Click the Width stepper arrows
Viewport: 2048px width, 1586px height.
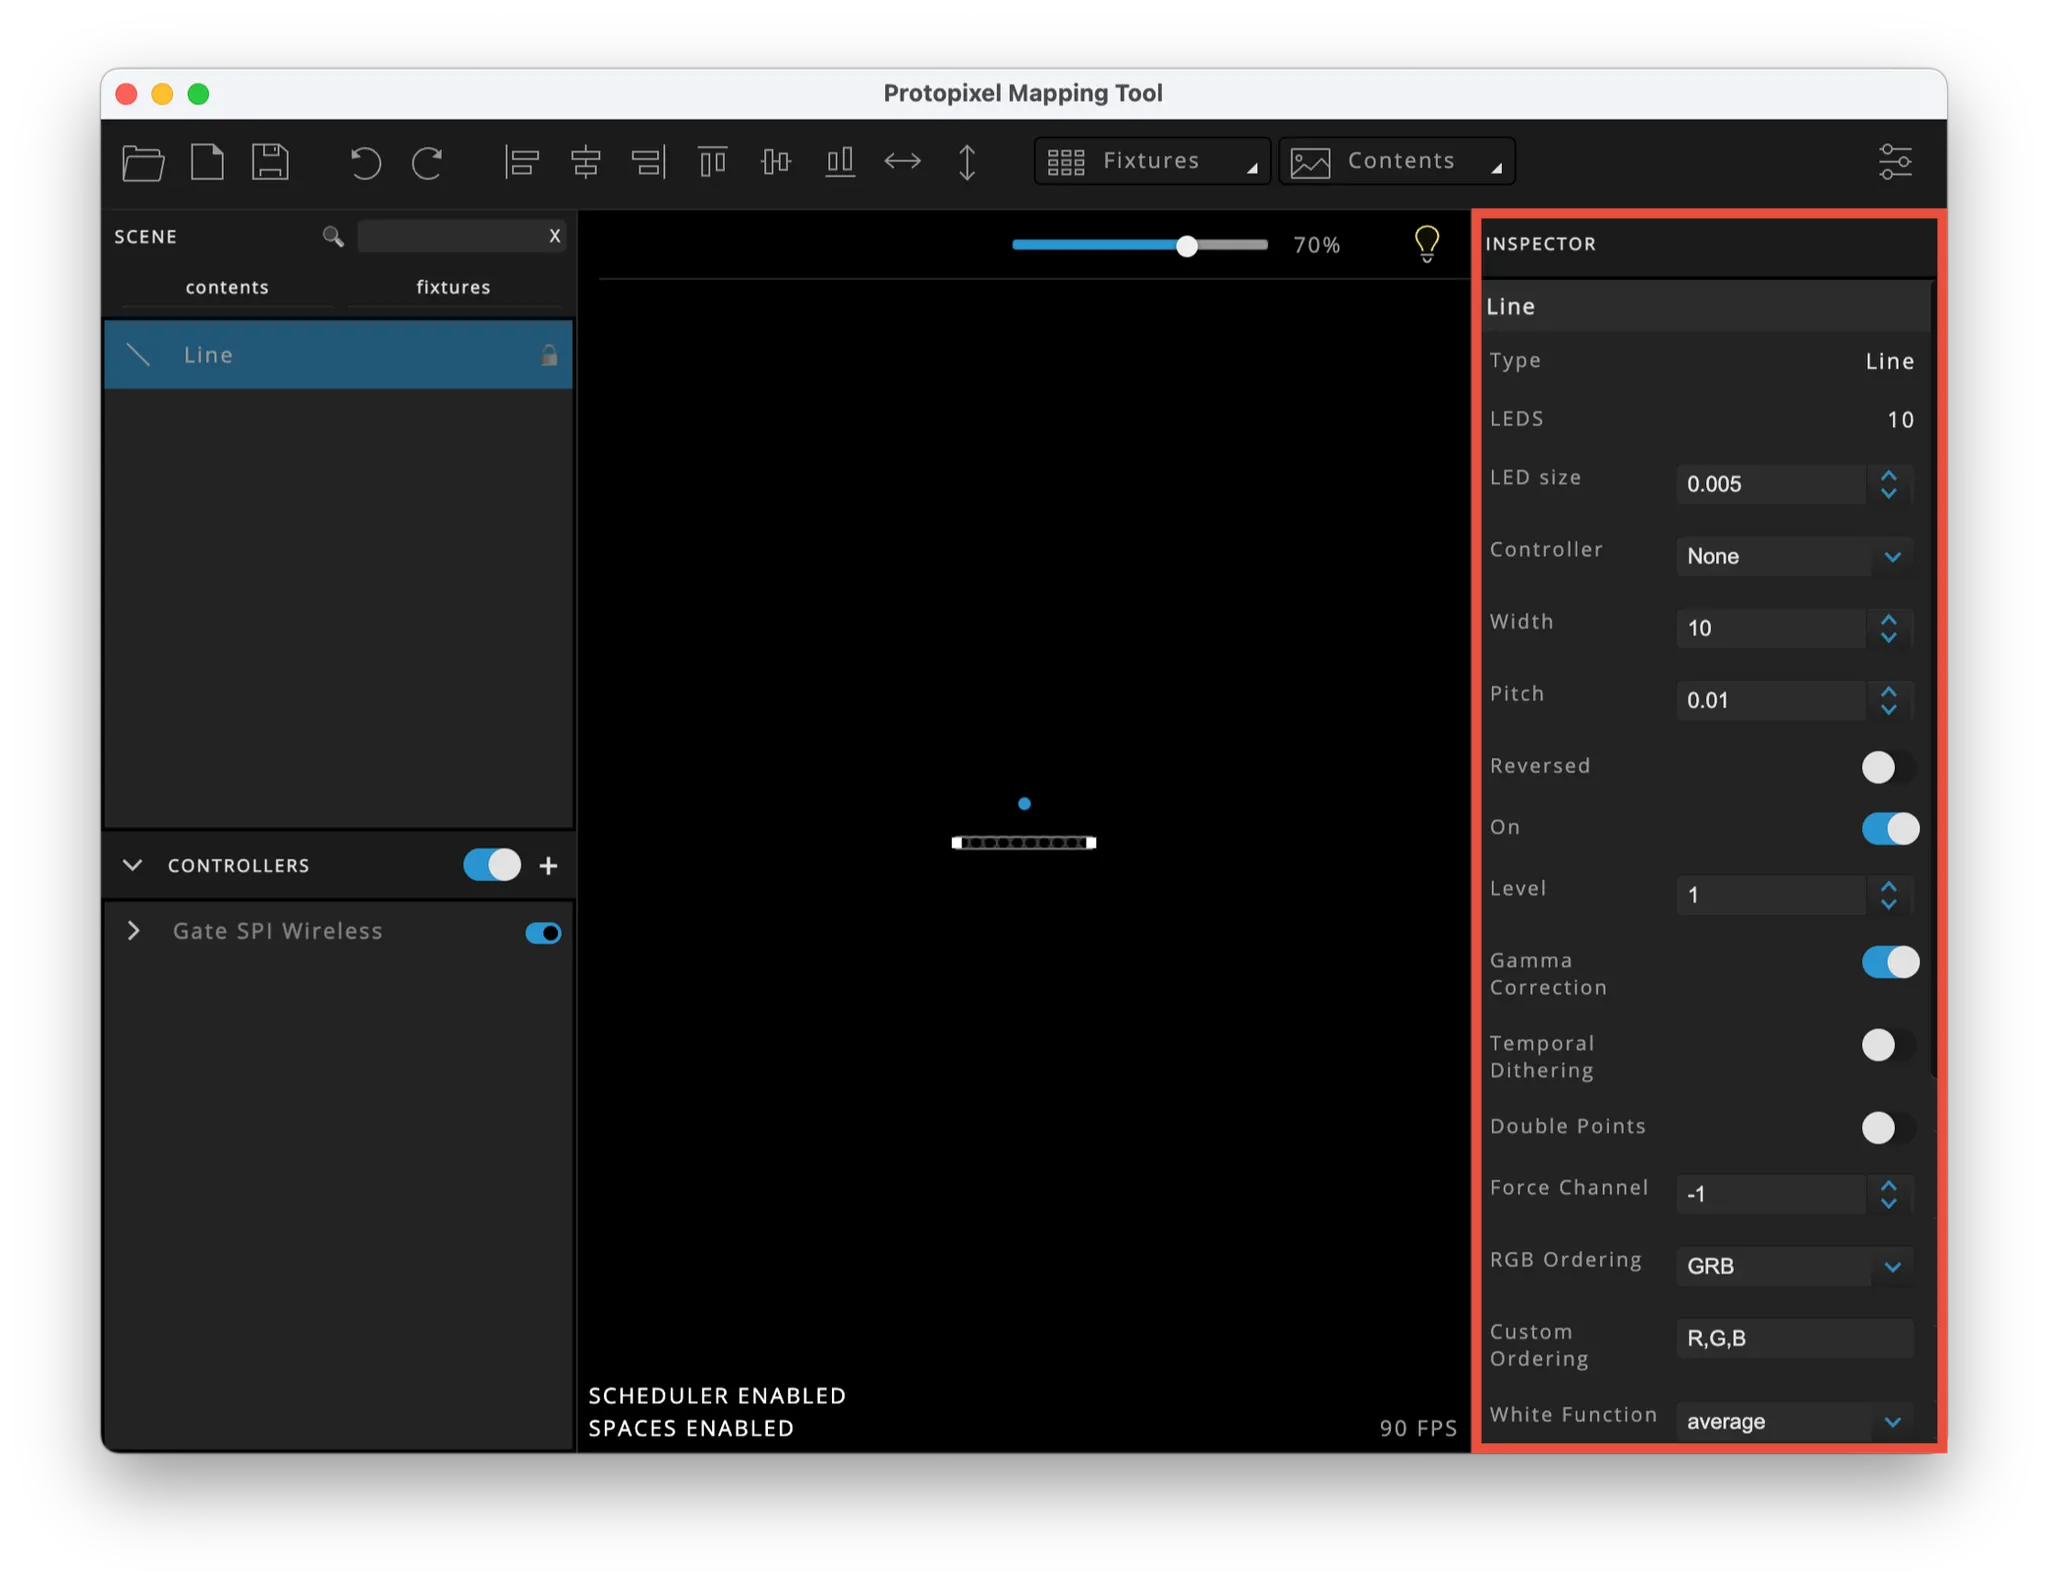tap(1888, 628)
